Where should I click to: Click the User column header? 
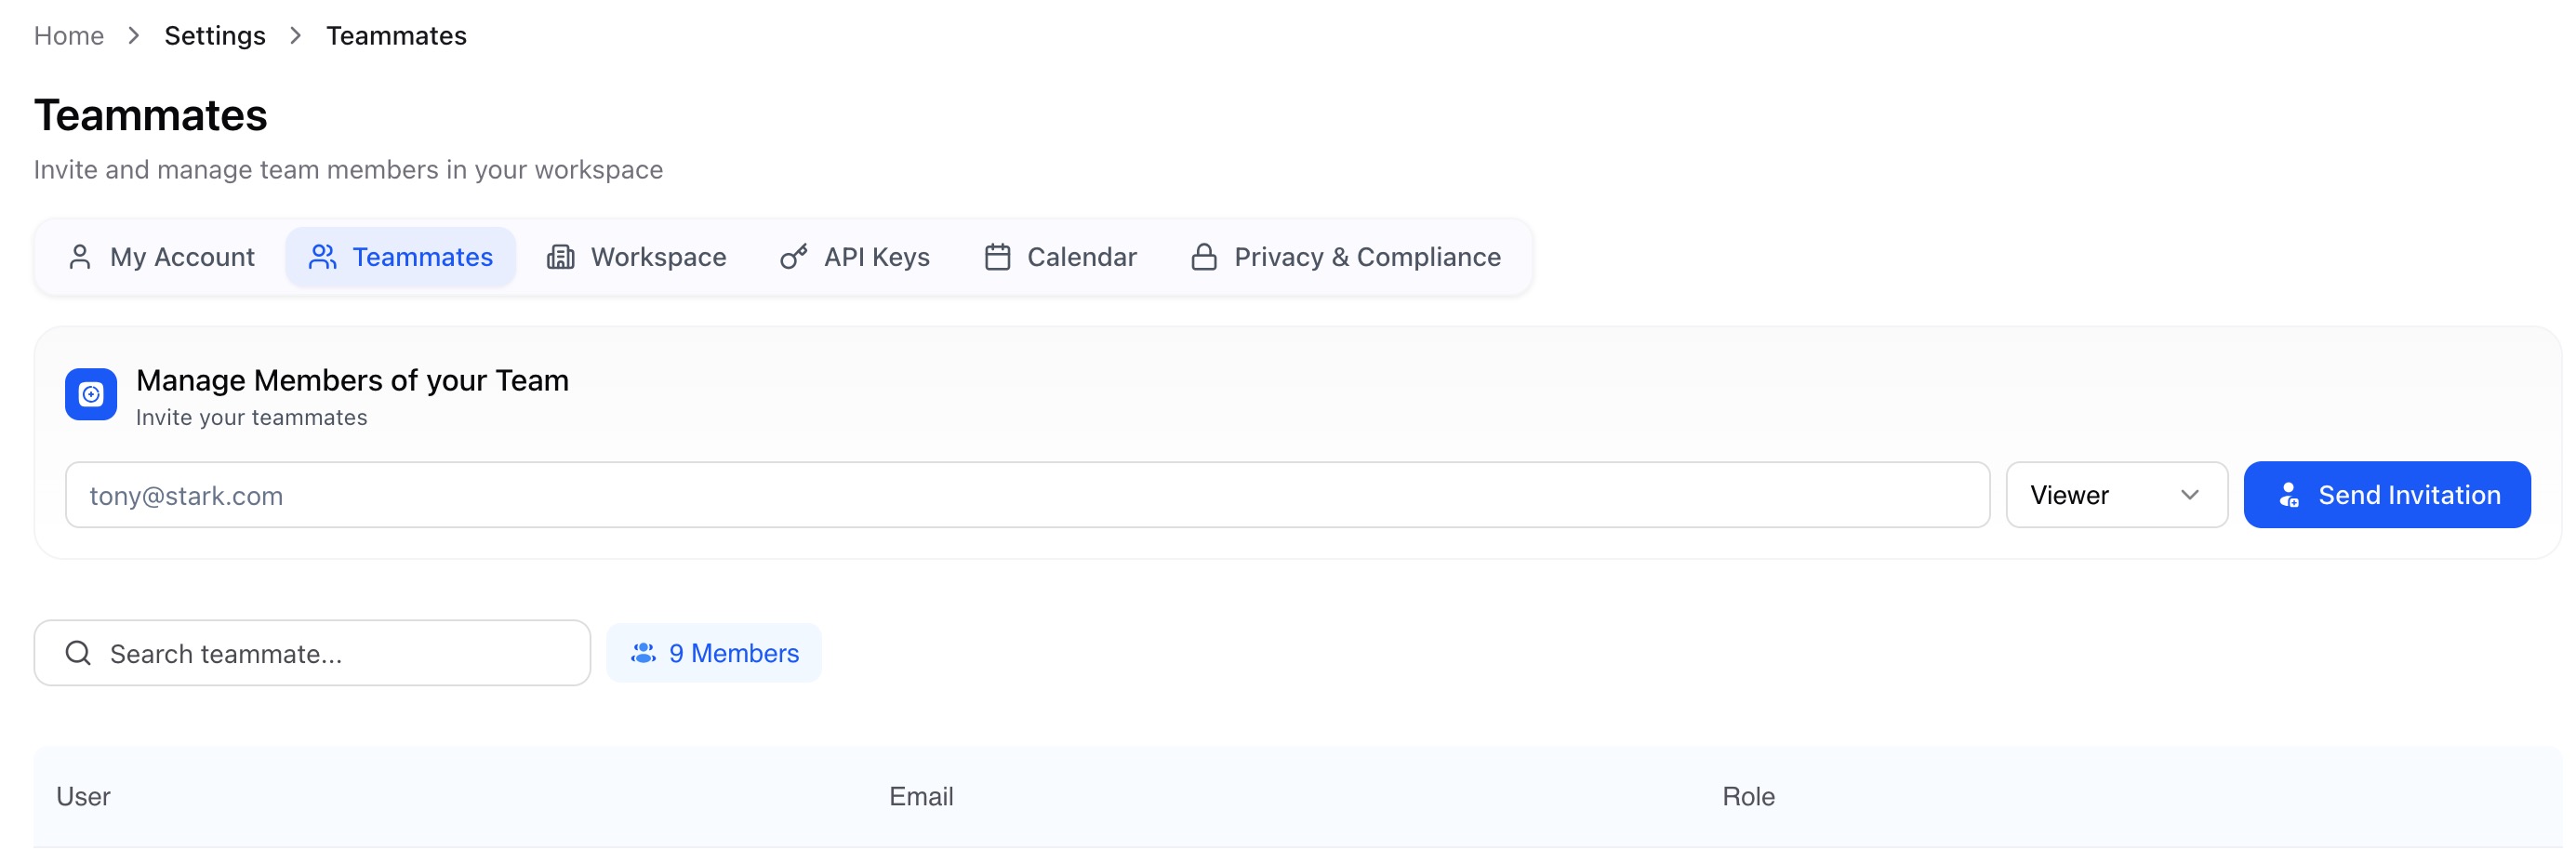(83, 797)
